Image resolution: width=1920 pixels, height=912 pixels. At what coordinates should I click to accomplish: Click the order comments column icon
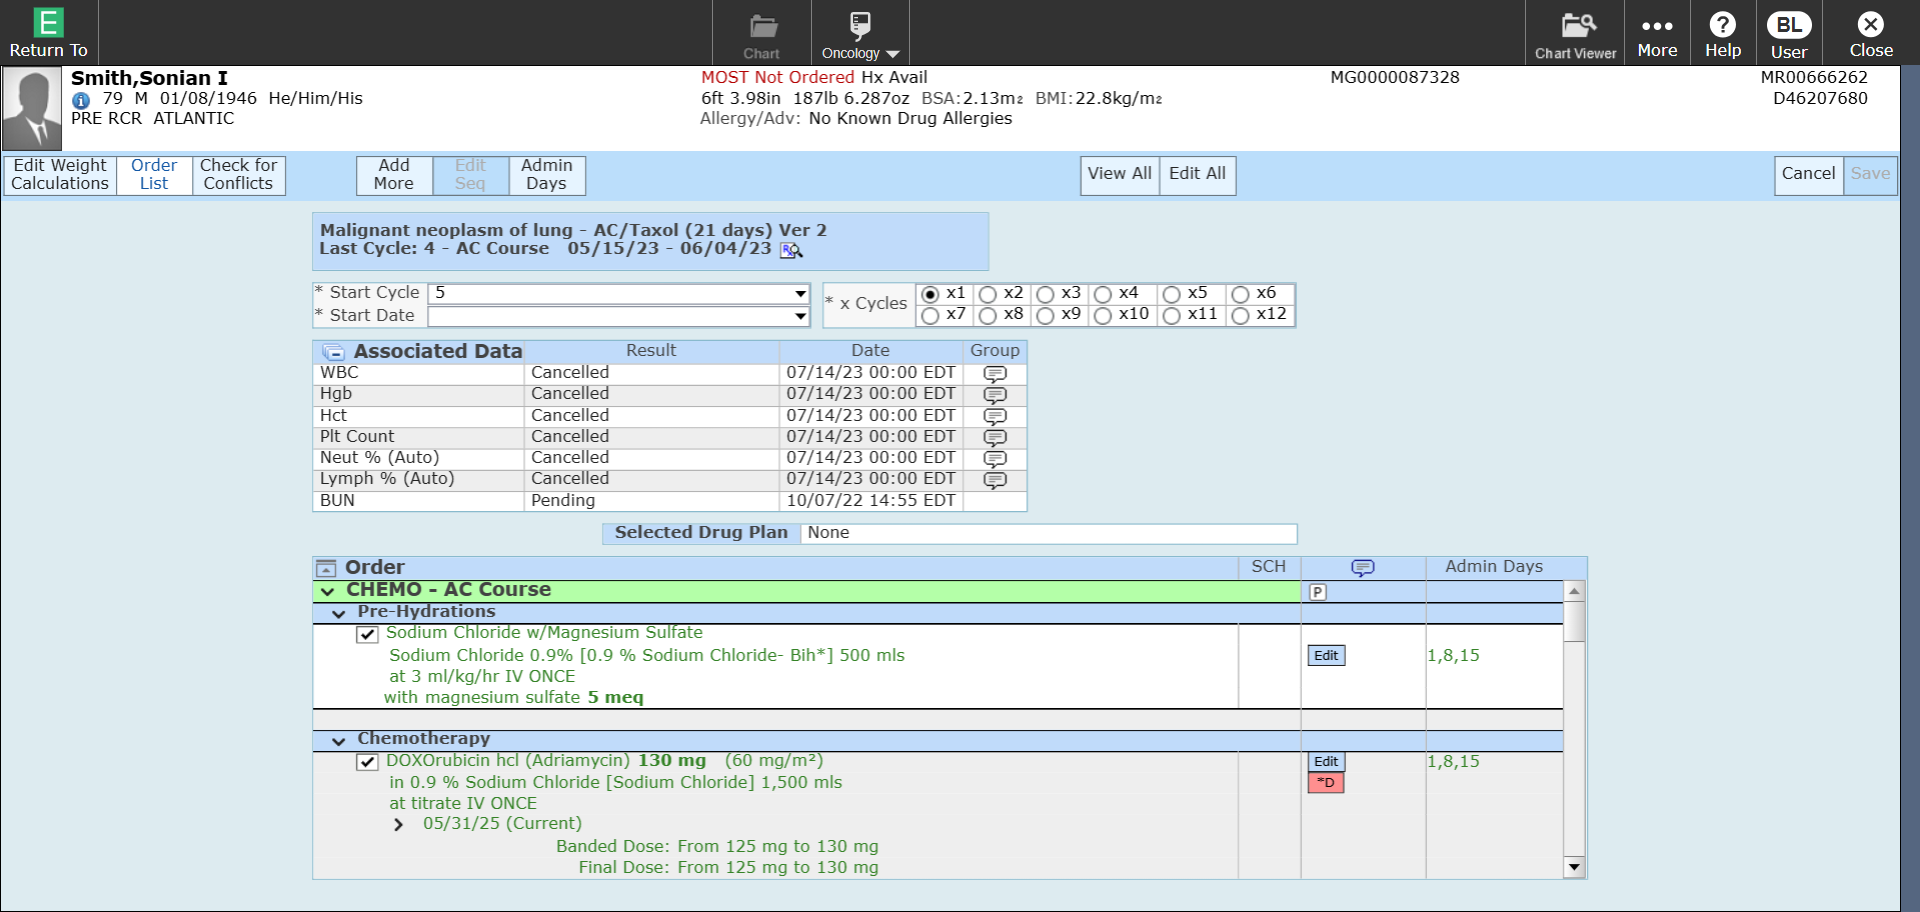coord(1363,568)
